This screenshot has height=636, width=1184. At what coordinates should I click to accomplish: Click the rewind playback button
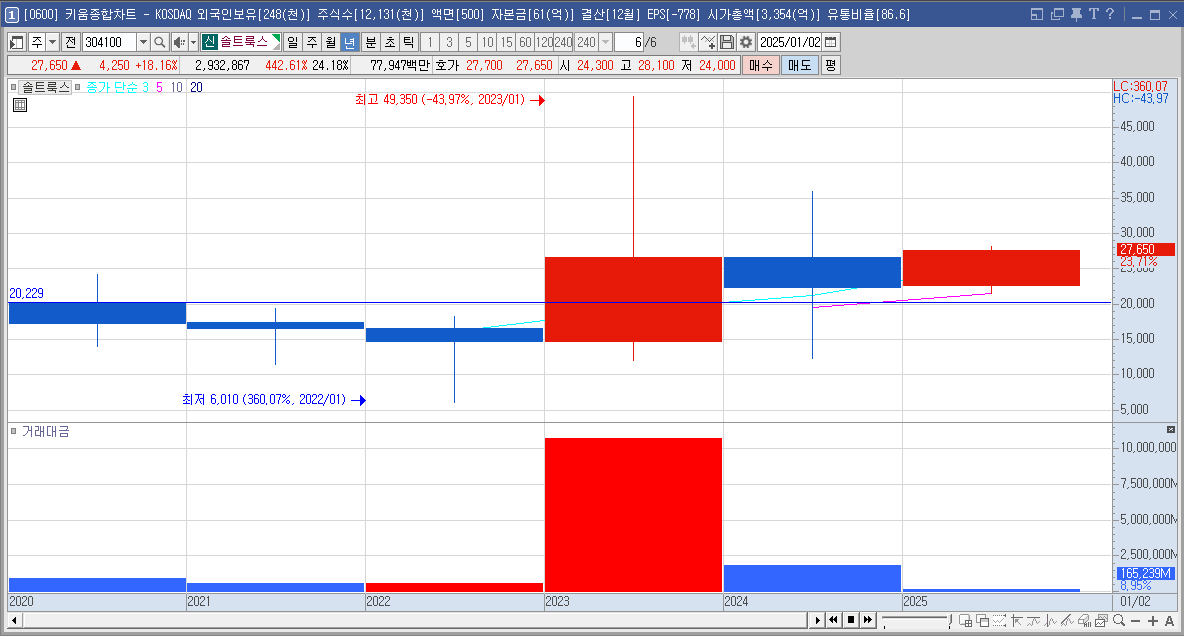click(x=834, y=620)
